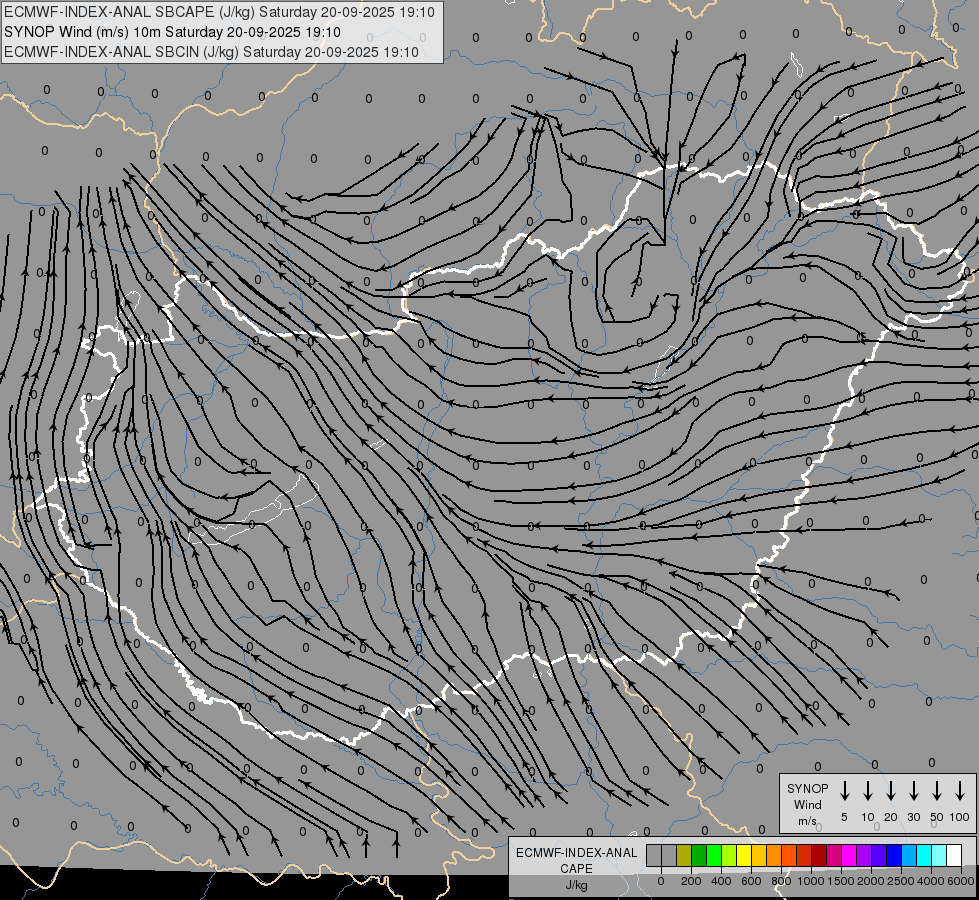The image size is (979, 900).
Task: Pick the bright green CAPE swatch
Action: (714, 856)
